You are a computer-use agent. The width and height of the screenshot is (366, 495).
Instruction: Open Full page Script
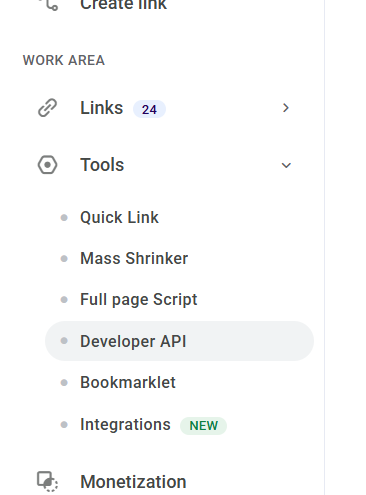click(139, 300)
